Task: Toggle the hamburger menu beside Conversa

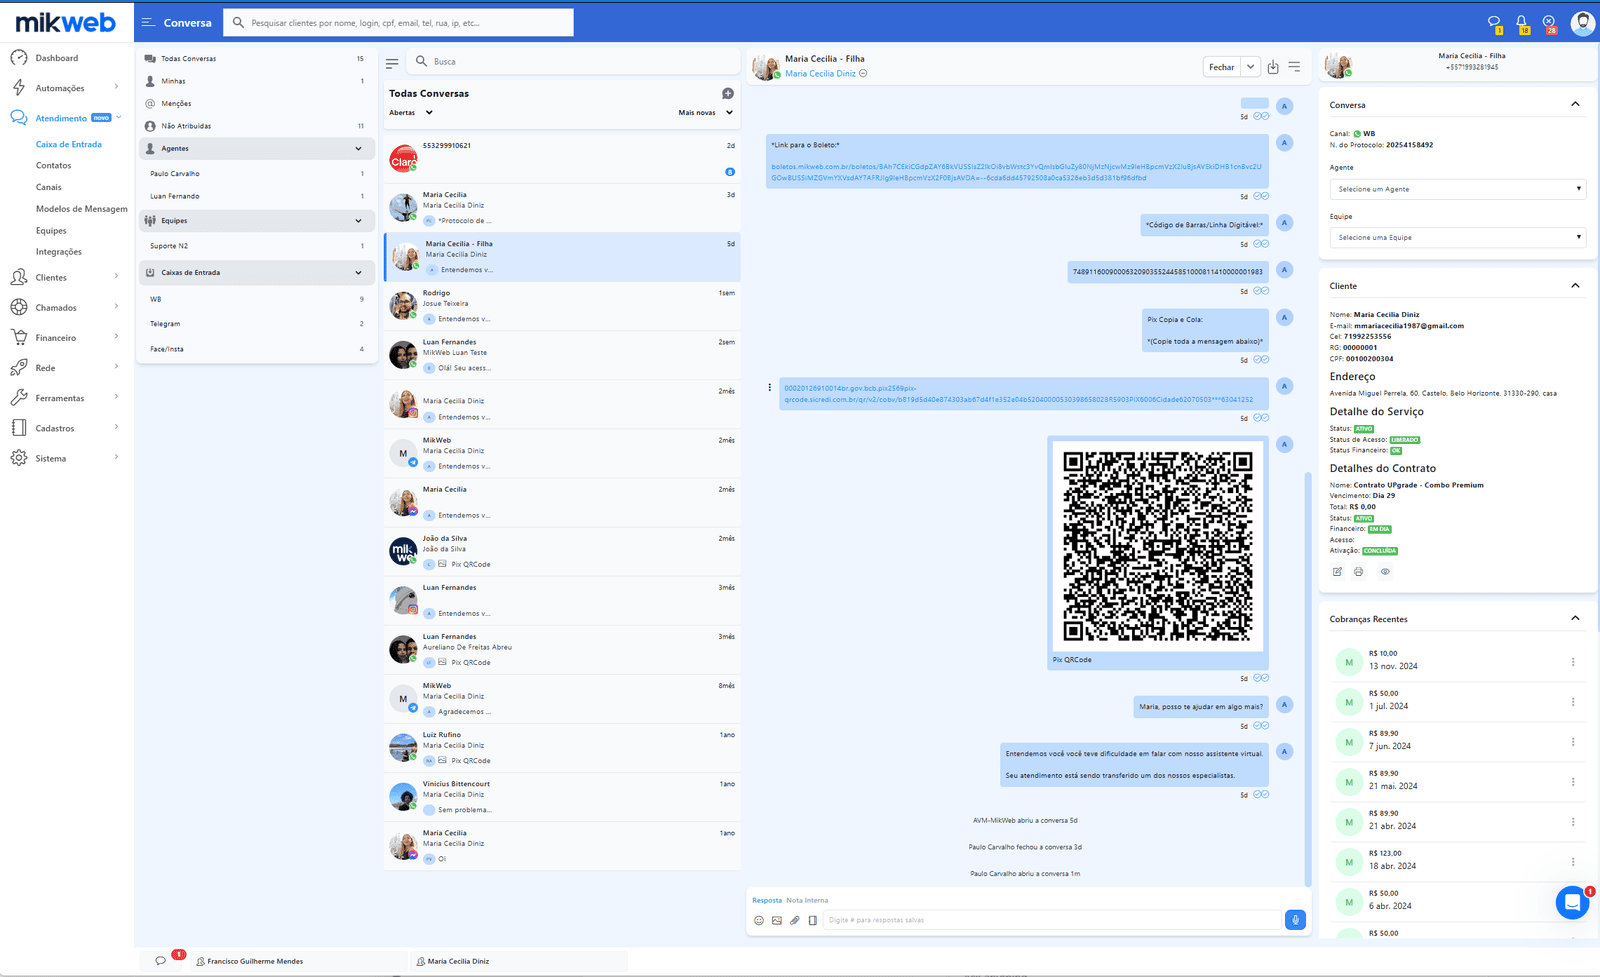Action: point(148,22)
